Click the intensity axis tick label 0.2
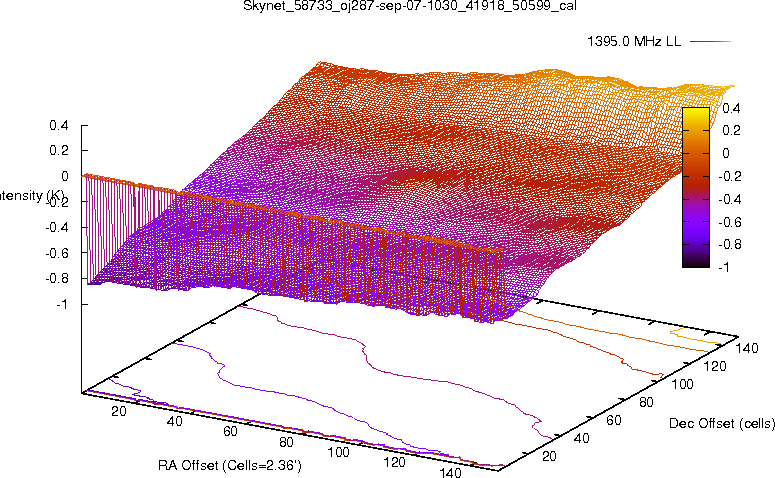Image resolution: width=775 pixels, height=478 pixels. click(x=59, y=150)
